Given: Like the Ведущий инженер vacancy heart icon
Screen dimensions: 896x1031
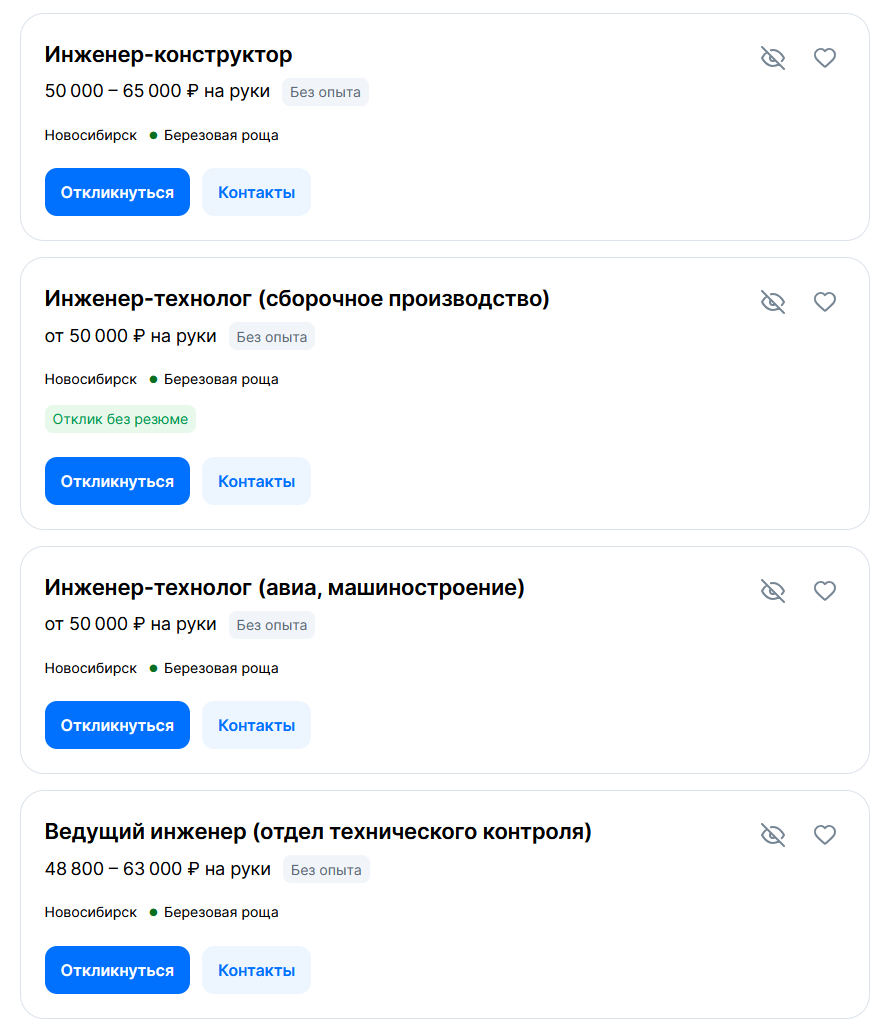Looking at the screenshot, I should [x=824, y=835].
